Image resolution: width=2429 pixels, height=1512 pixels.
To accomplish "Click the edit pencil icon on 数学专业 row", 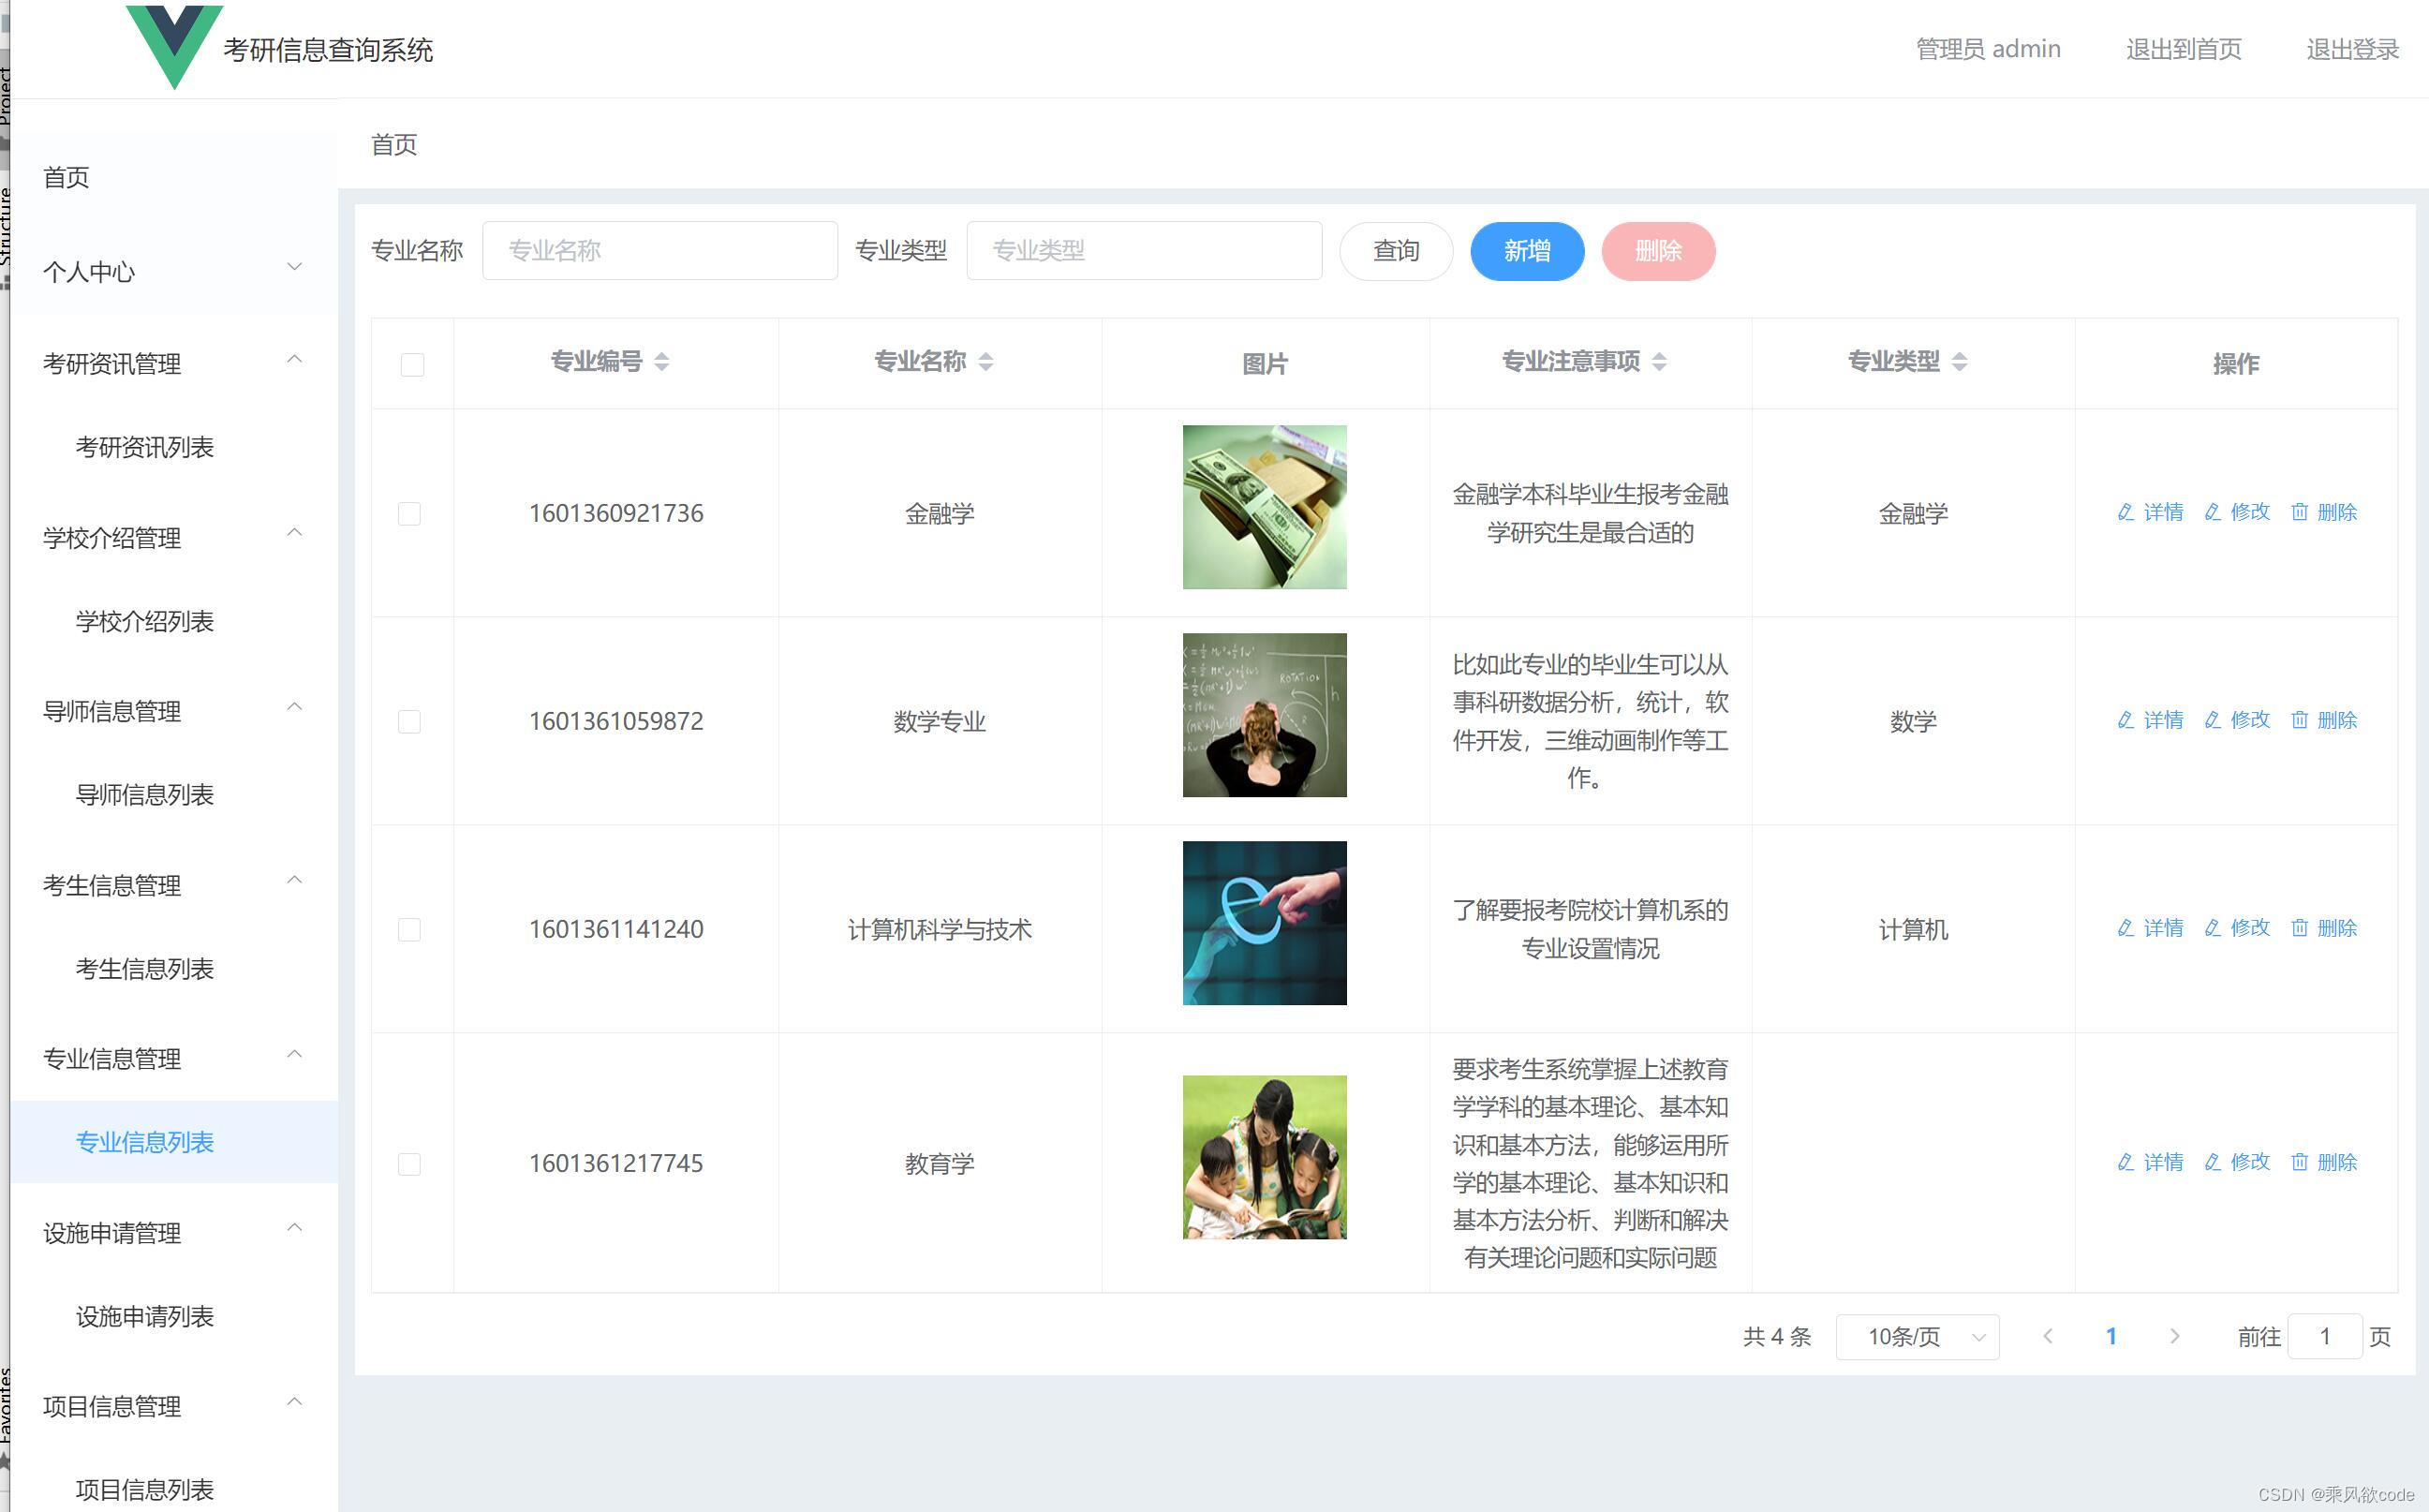I will click(2213, 719).
